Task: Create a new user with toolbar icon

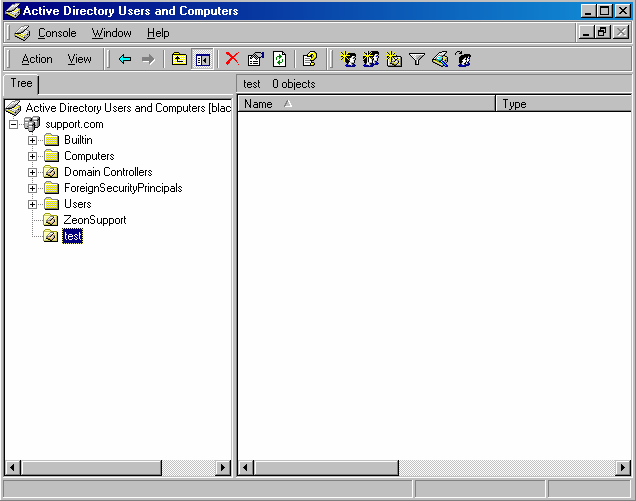Action: click(x=348, y=59)
